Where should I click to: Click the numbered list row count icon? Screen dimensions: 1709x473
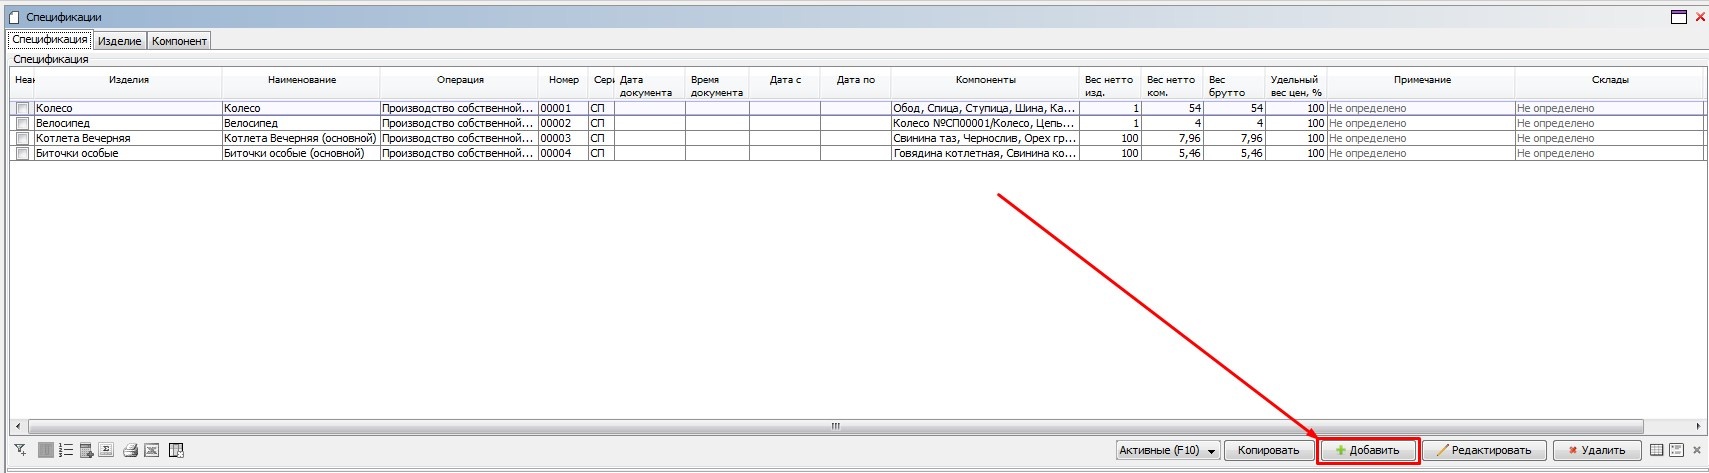click(66, 451)
